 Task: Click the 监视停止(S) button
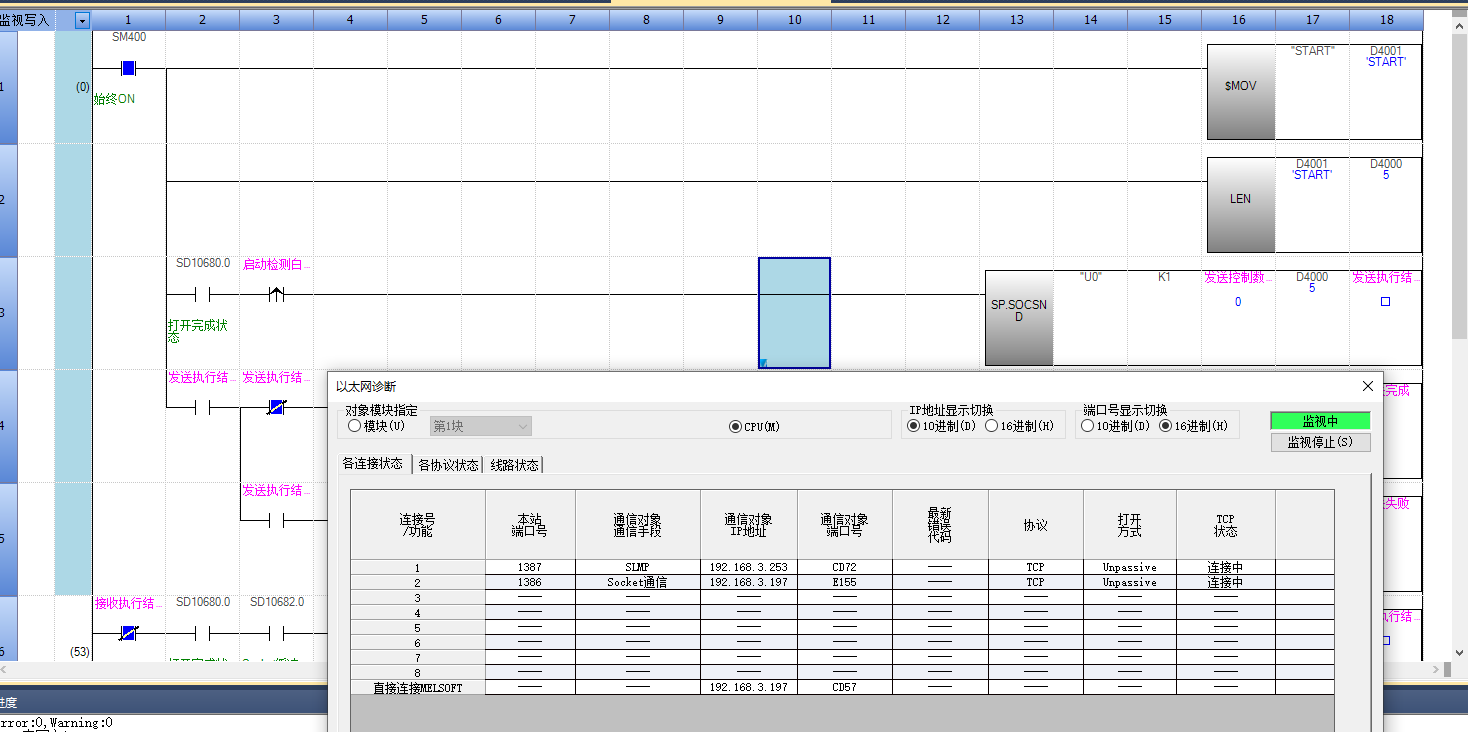point(1320,442)
